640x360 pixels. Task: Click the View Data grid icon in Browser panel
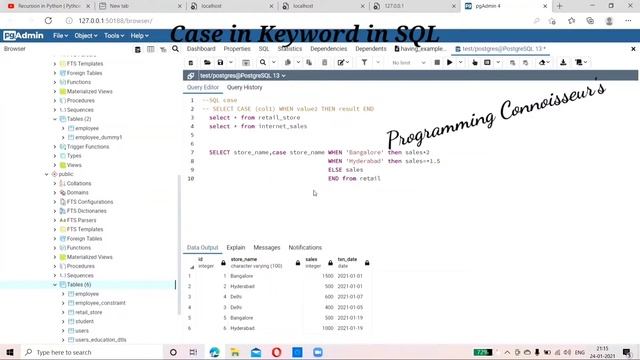click(151, 49)
